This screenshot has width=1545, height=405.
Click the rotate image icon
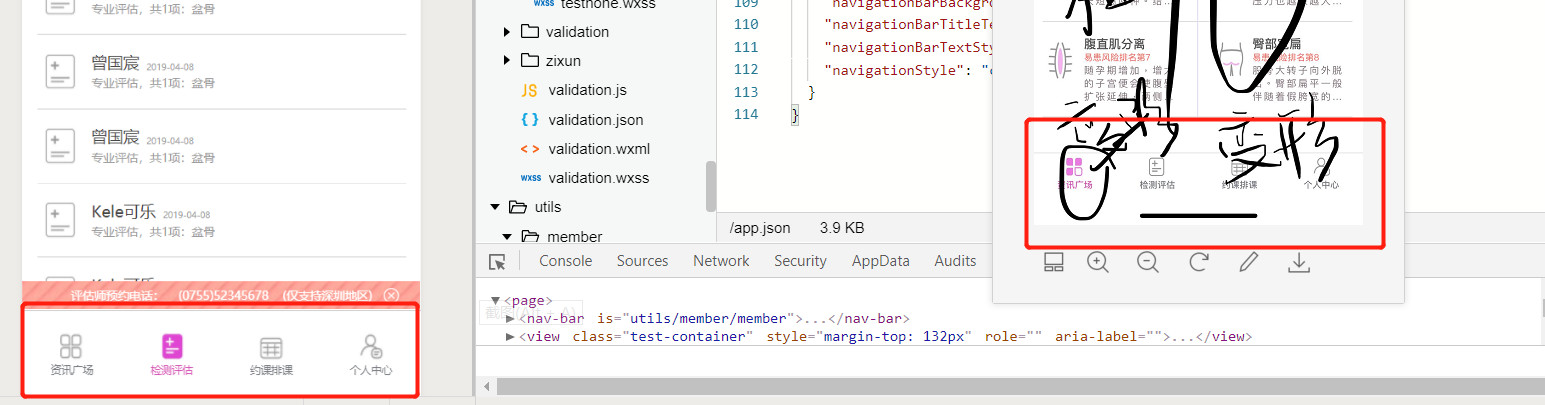coord(1198,262)
